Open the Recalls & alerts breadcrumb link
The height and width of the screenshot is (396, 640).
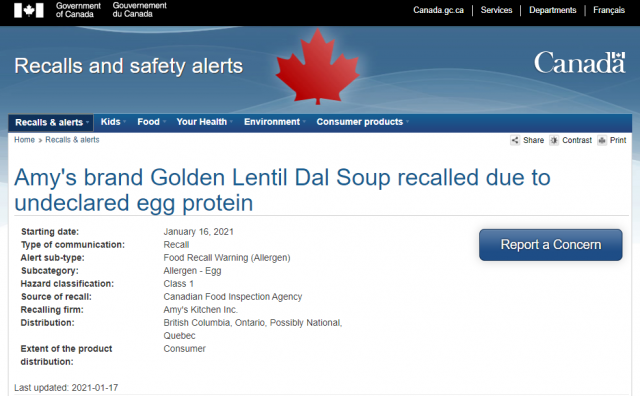(72, 140)
